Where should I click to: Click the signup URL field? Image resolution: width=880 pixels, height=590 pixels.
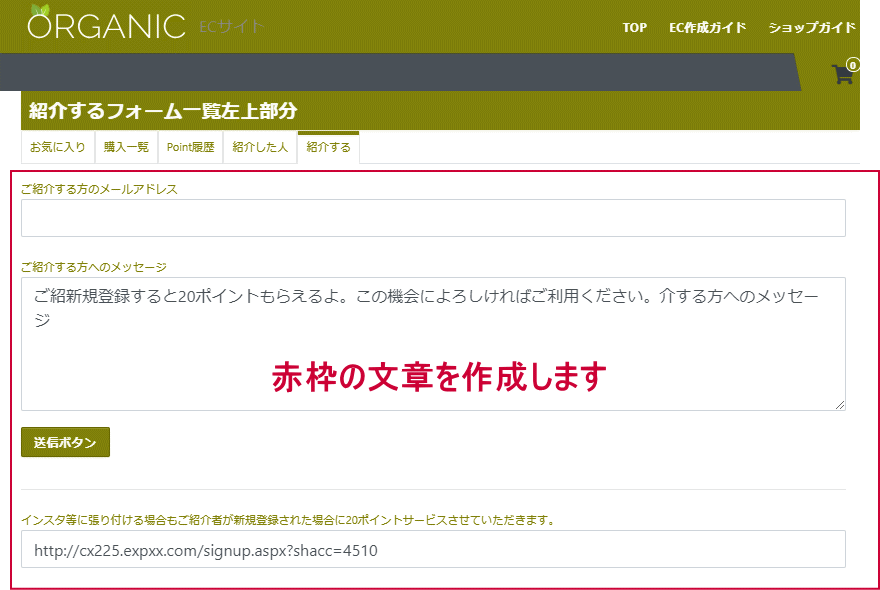pyautogui.click(x=433, y=549)
